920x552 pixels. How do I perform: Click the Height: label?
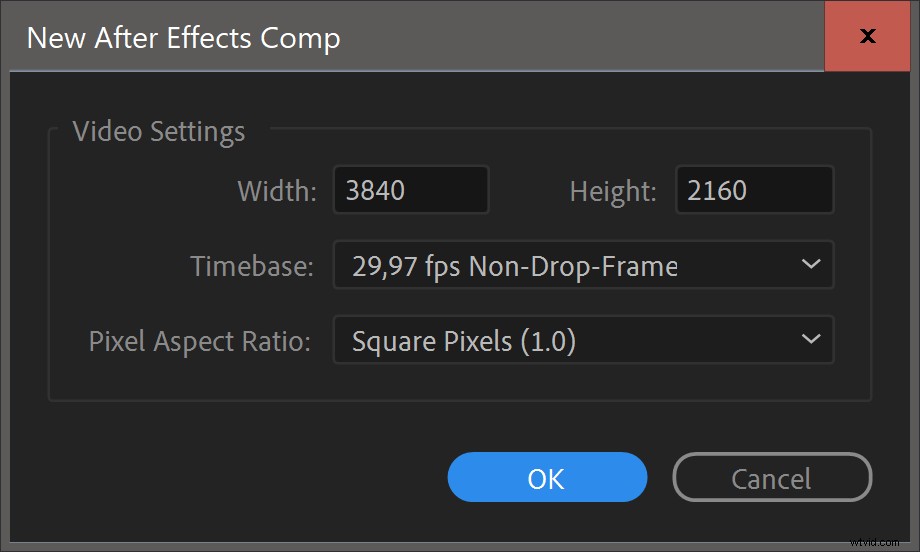pyautogui.click(x=613, y=192)
